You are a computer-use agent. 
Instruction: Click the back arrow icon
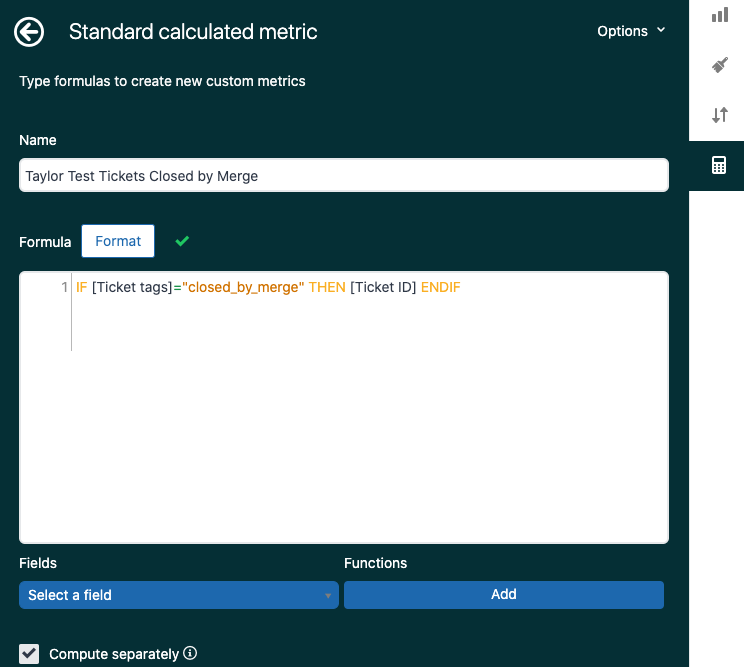[29, 32]
